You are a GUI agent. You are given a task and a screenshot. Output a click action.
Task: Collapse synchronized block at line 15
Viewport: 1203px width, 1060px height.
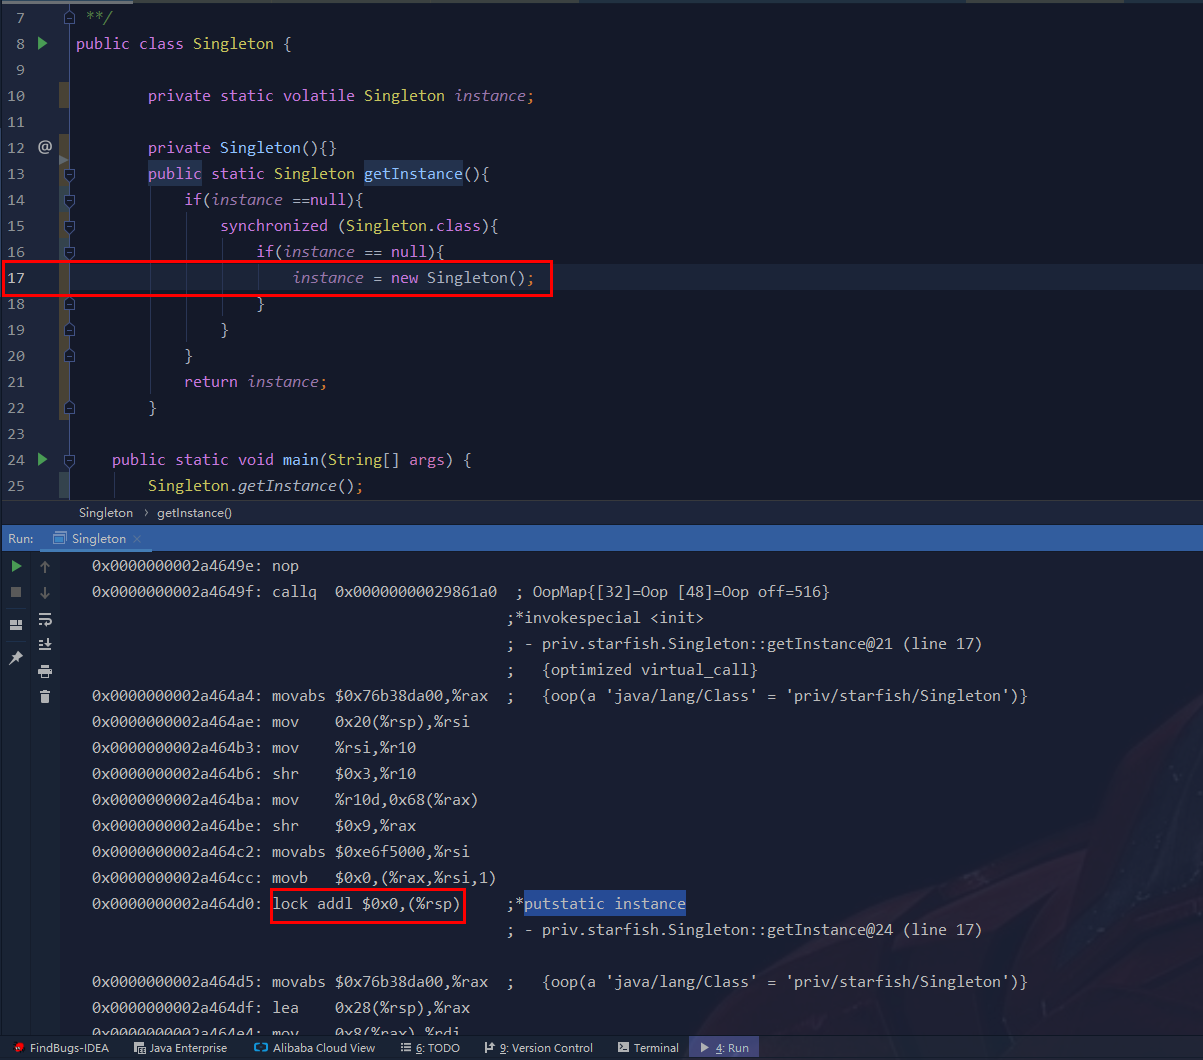click(69, 226)
